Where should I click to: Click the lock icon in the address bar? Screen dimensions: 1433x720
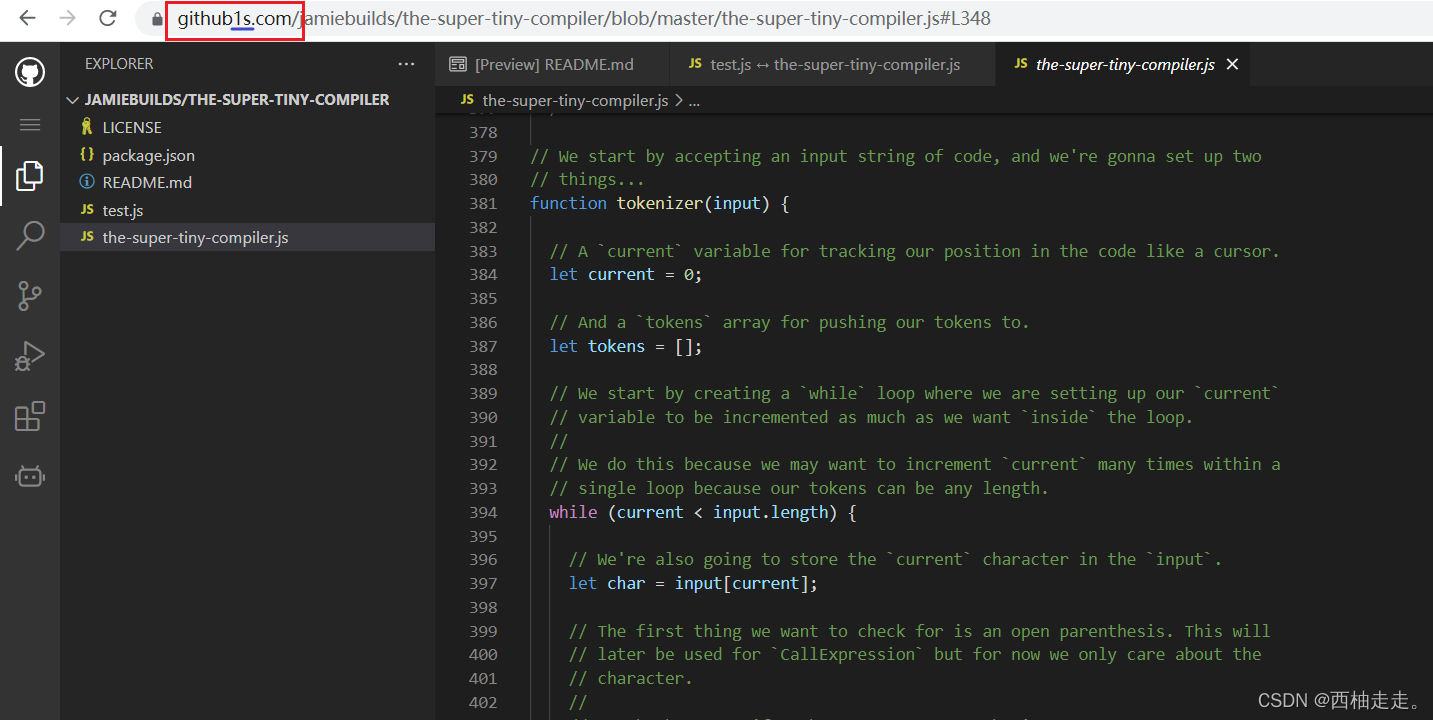click(x=157, y=19)
